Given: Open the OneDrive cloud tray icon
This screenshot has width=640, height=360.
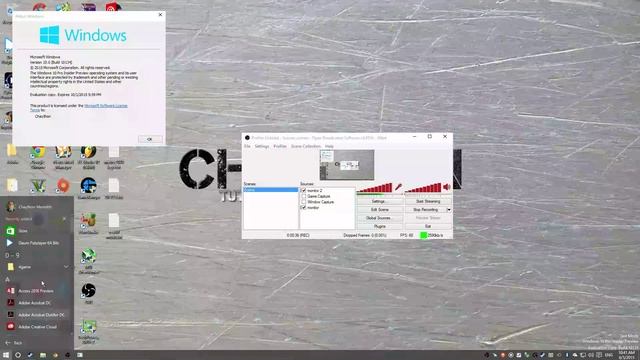Looking at the screenshot, I should pos(575,355).
